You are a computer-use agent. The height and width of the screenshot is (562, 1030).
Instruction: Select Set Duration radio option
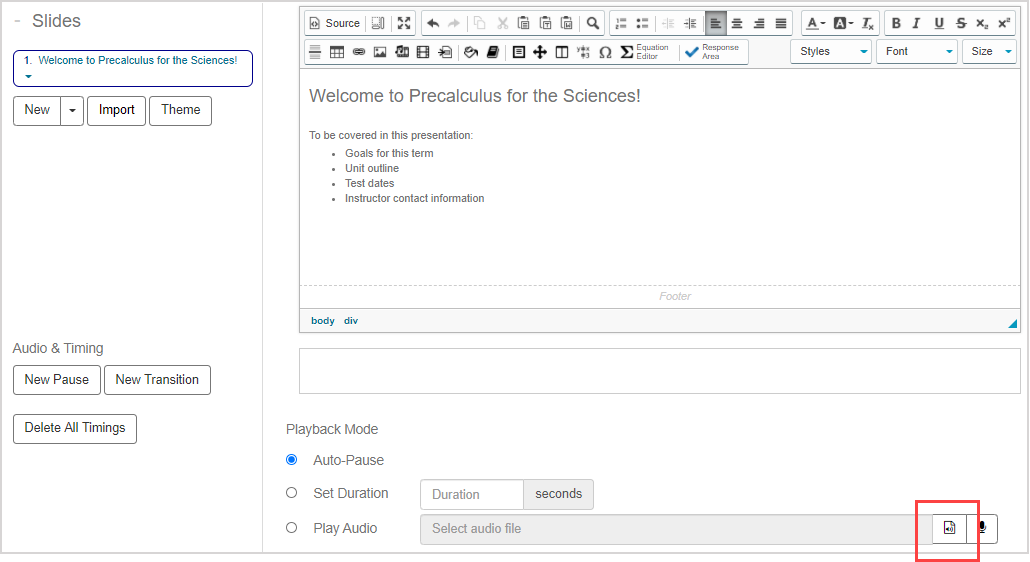292,493
